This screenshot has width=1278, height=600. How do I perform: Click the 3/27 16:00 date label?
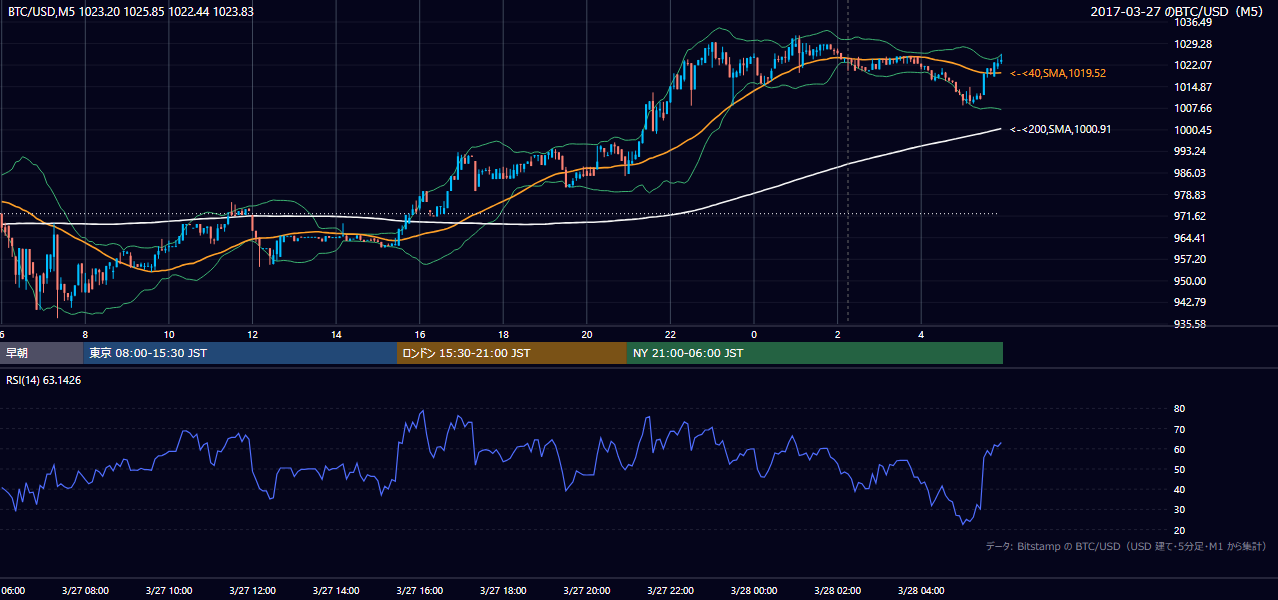(x=419, y=591)
